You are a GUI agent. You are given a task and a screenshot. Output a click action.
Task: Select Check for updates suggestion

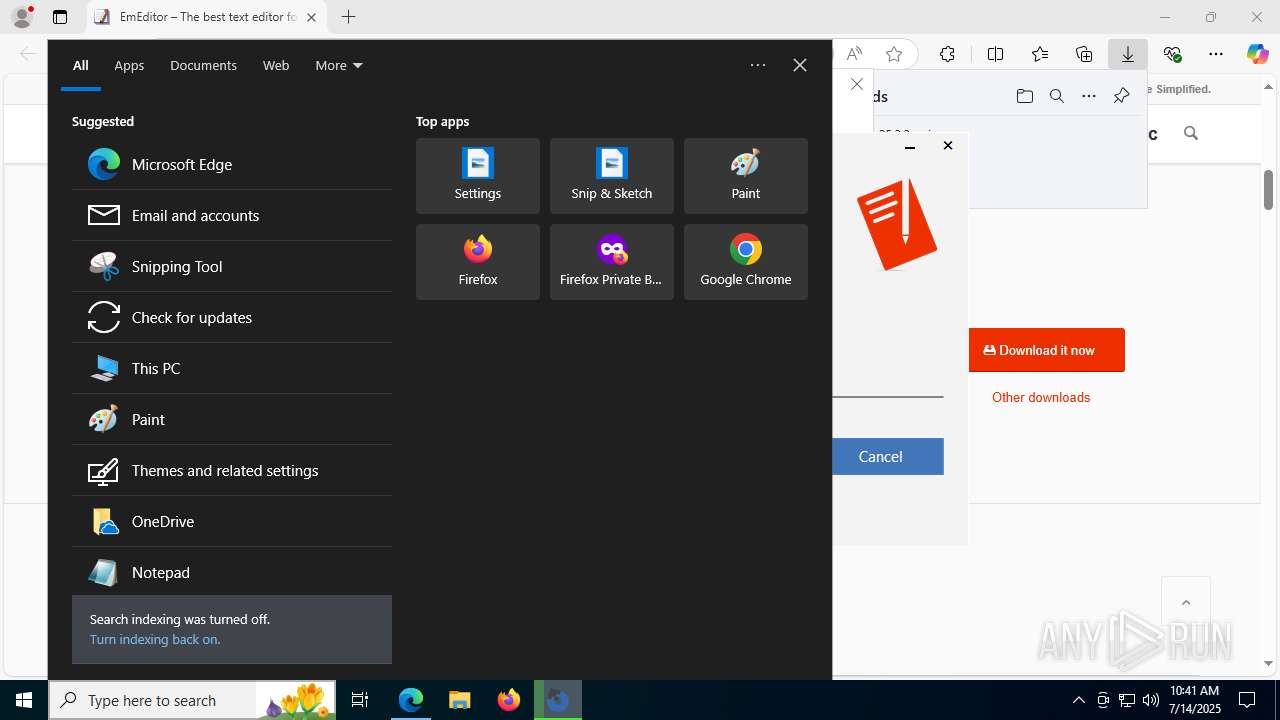pyautogui.click(x=231, y=317)
